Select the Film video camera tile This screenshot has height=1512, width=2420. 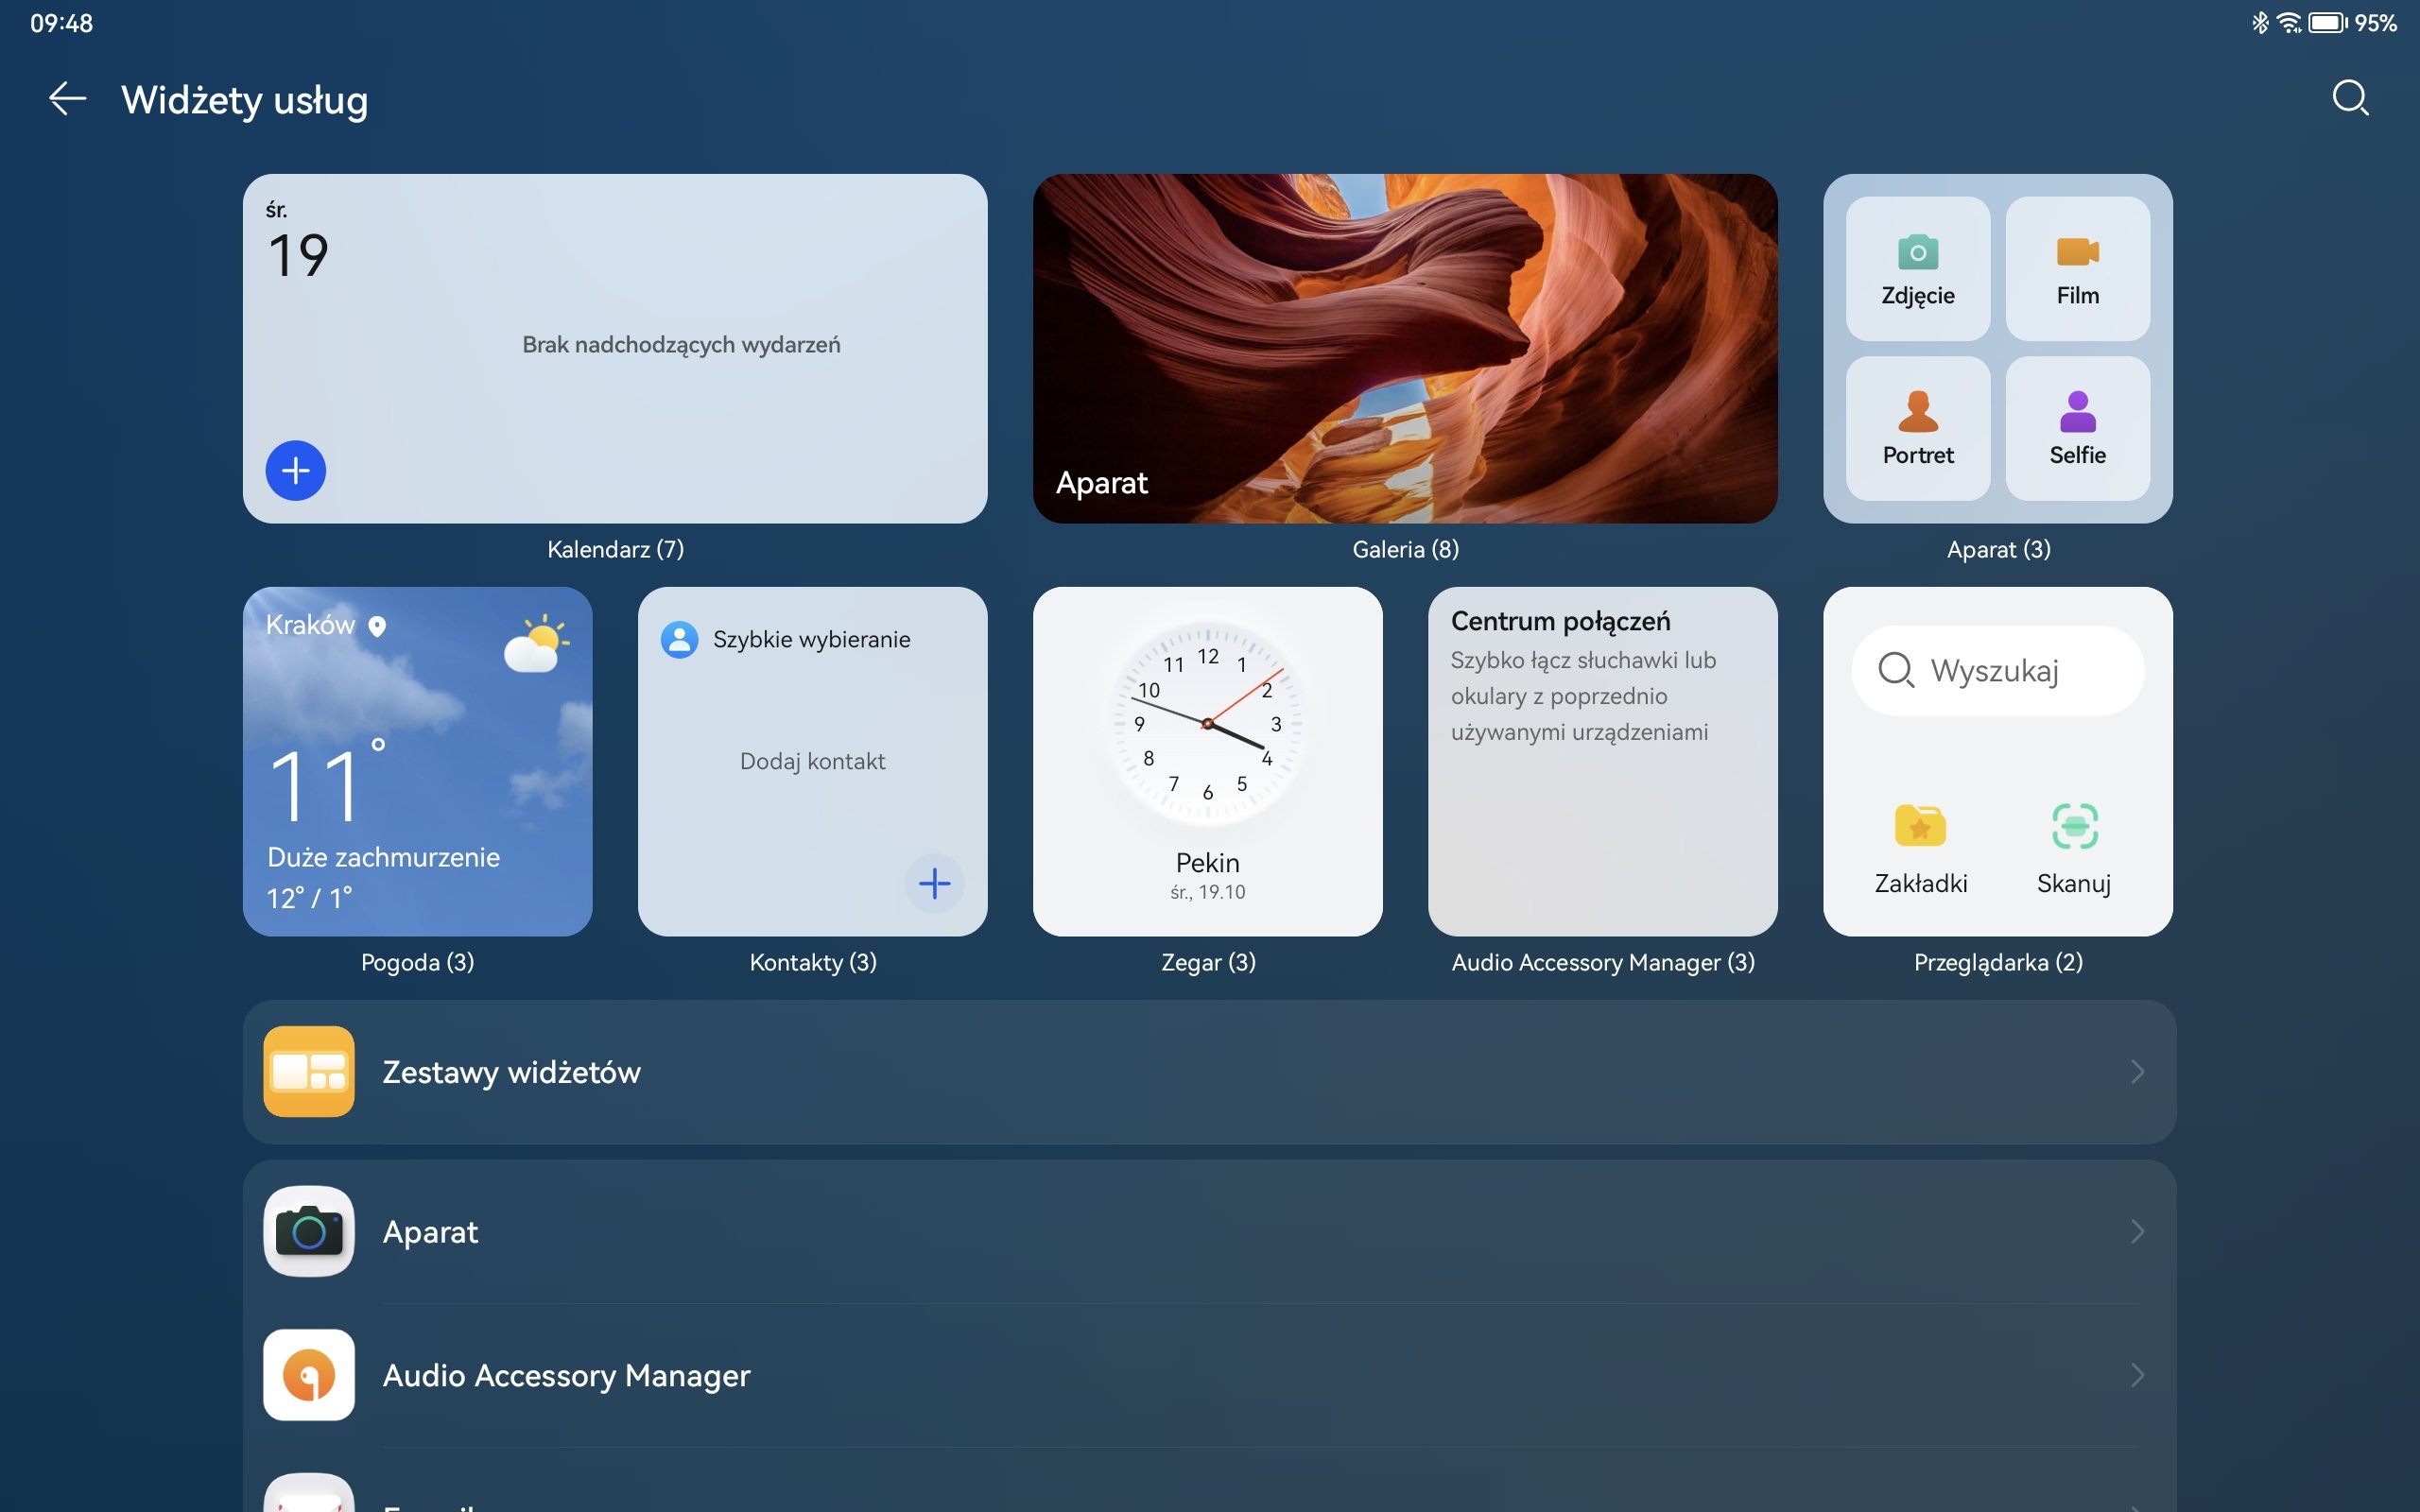click(x=2077, y=268)
